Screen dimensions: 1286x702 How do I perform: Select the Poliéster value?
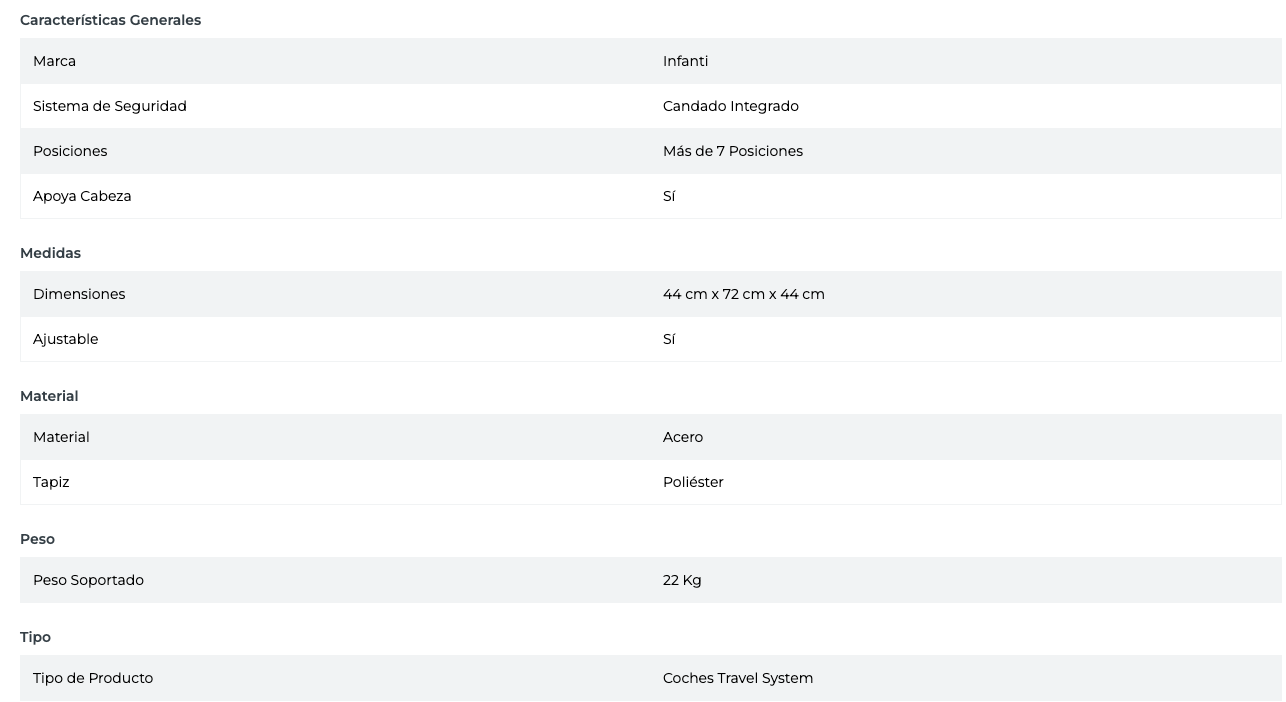[x=692, y=482]
